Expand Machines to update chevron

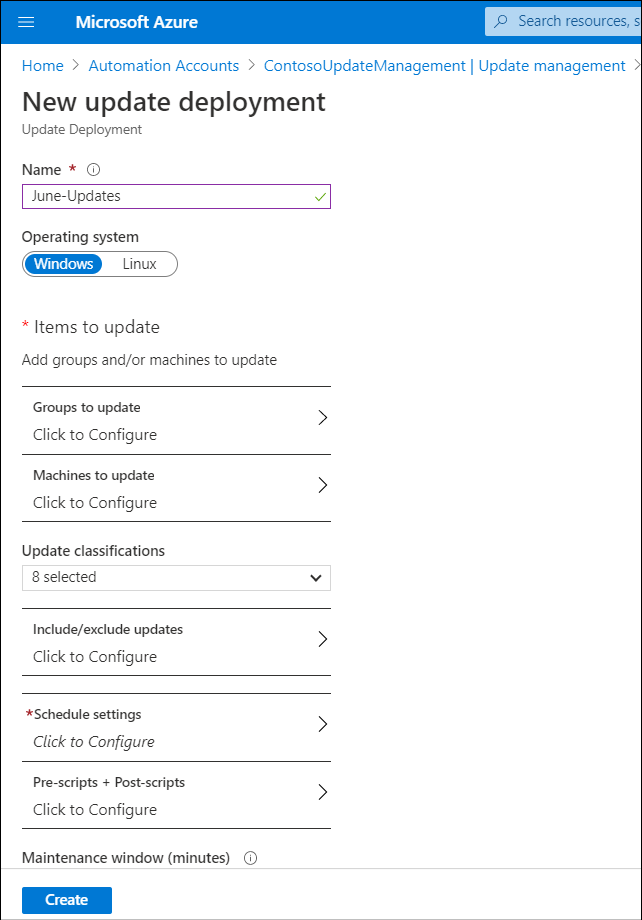322,485
